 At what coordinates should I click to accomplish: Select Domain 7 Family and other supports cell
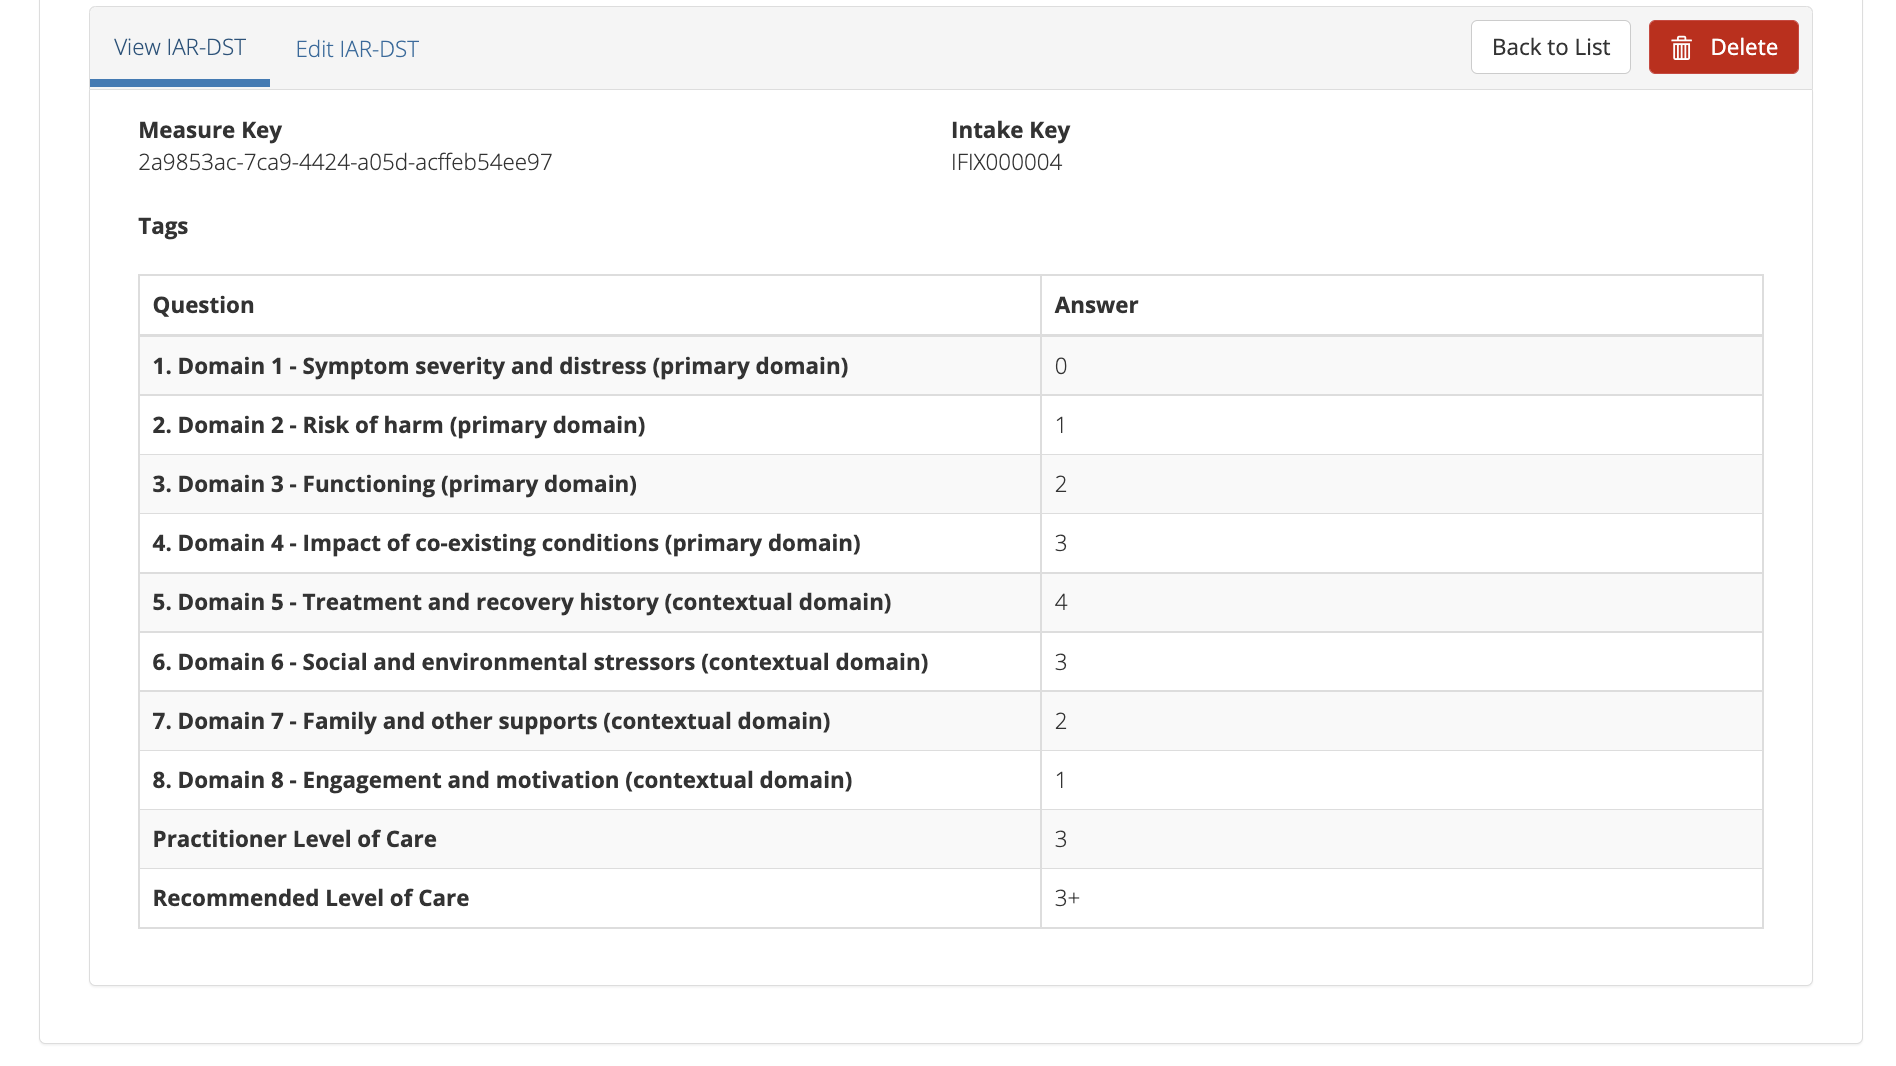point(590,721)
